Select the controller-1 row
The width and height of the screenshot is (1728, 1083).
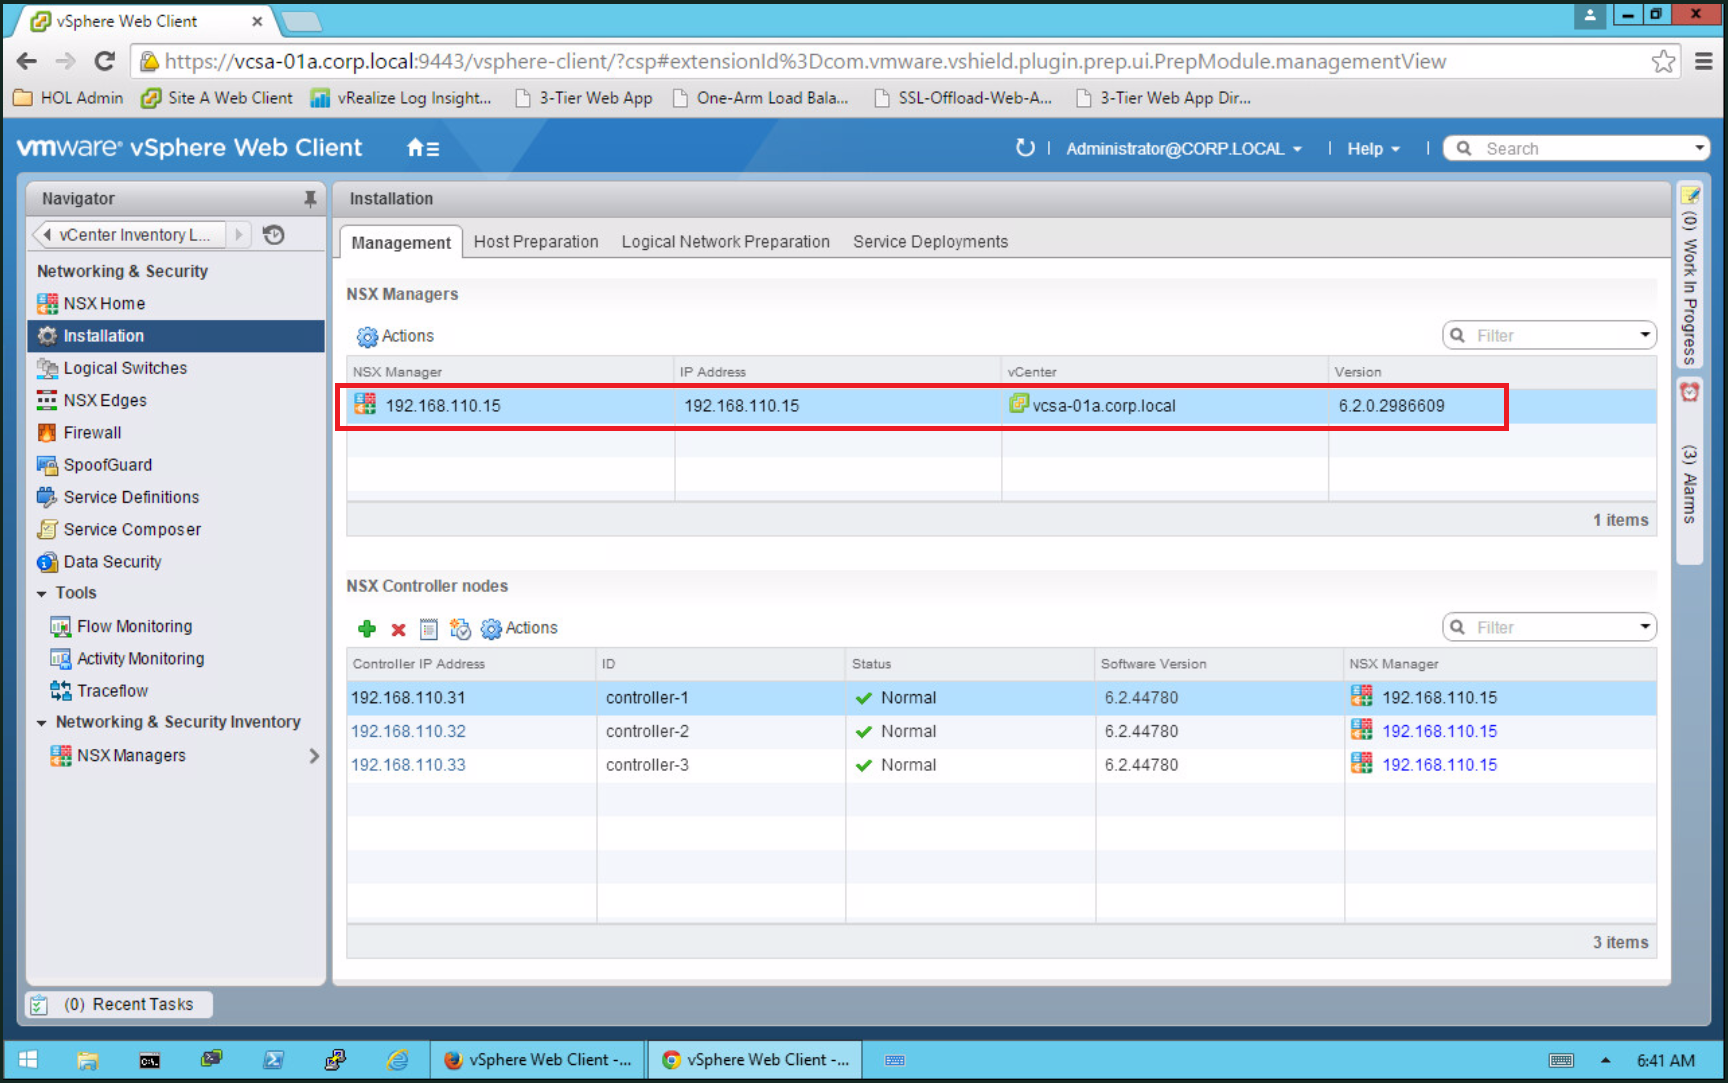pyautogui.click(x=1001, y=698)
